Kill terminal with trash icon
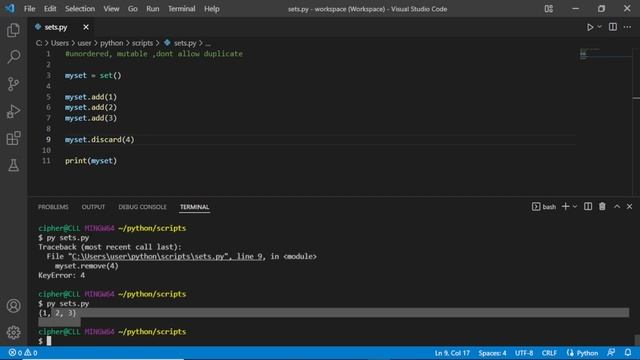Image resolution: width=640 pixels, height=360 pixels. pos(602,207)
